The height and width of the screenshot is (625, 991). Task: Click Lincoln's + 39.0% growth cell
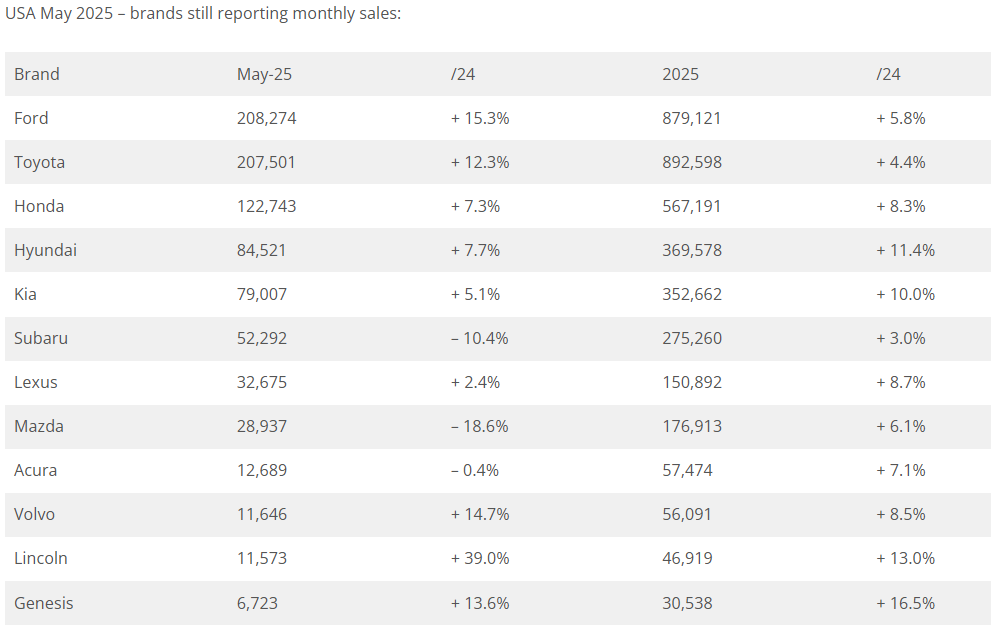click(x=480, y=558)
